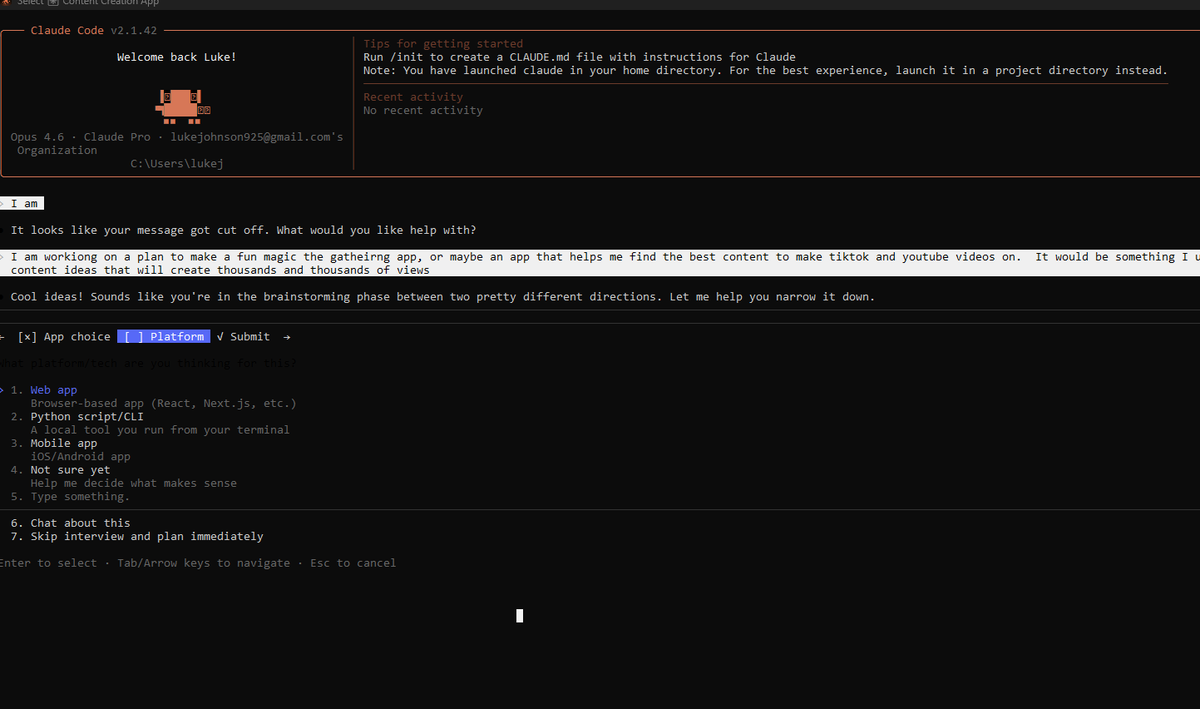Screen dimensions: 1200x709
Task: Toggle the checked App choice checkbox
Action: pyautogui.click(x=27, y=337)
